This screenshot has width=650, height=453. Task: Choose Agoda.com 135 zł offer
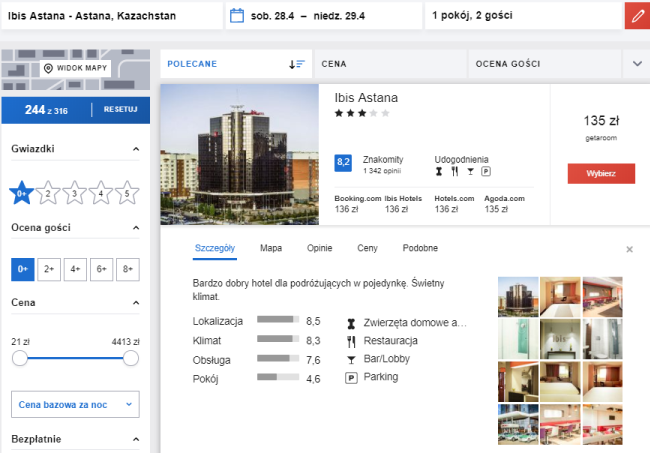(504, 204)
